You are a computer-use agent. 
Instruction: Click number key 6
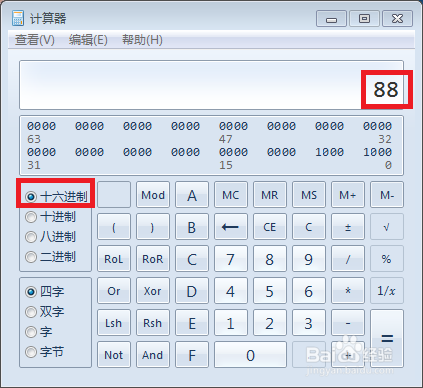pyautogui.click(x=309, y=291)
